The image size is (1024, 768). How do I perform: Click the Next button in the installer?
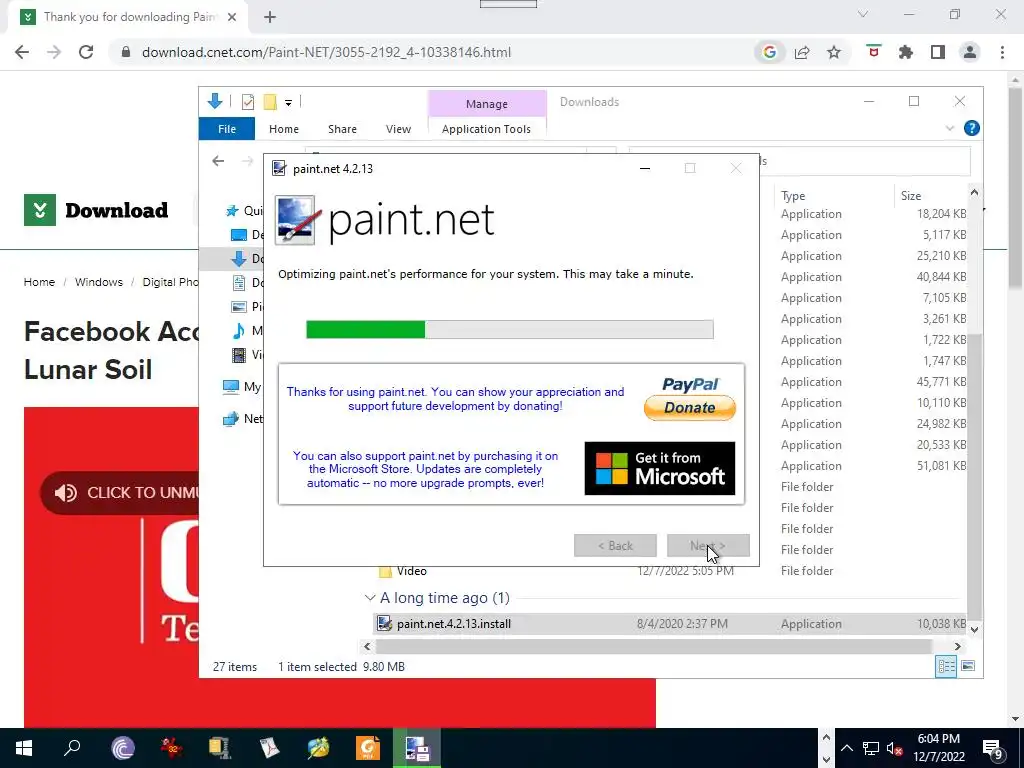708,545
